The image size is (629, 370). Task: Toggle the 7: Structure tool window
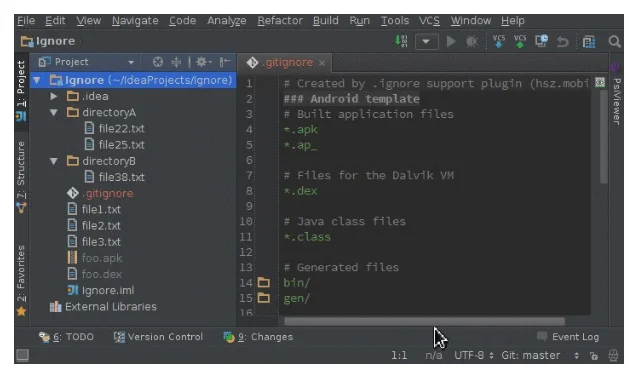(x=21, y=177)
